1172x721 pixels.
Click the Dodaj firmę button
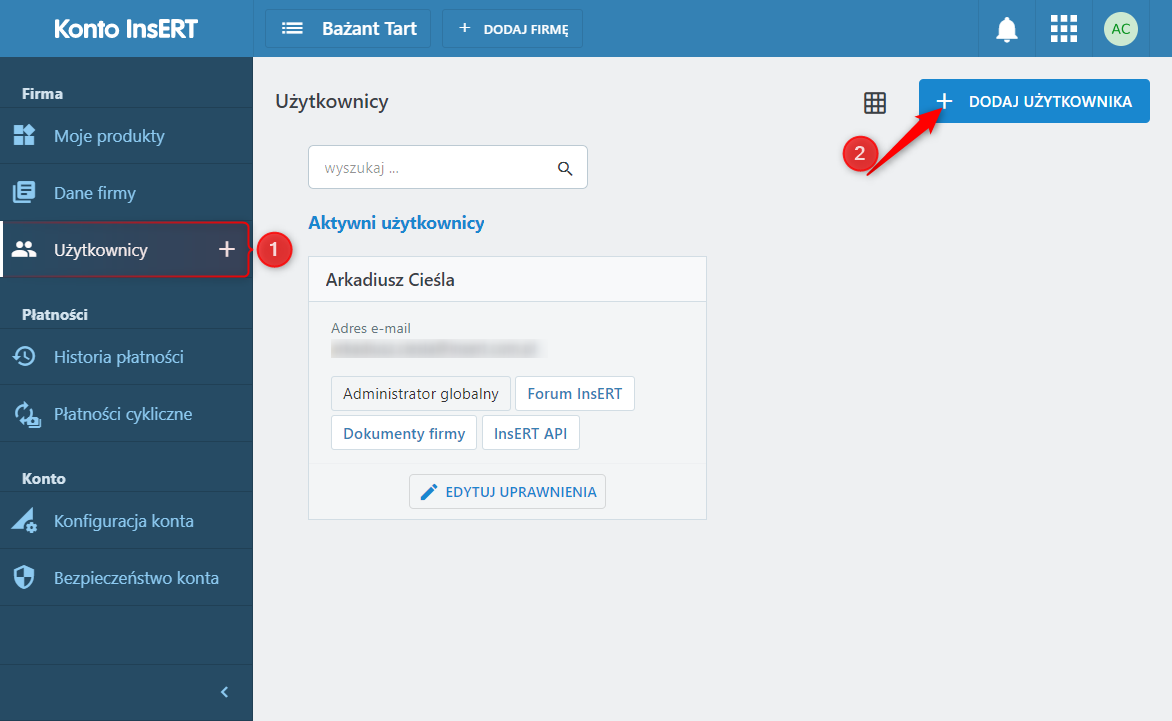(512, 29)
